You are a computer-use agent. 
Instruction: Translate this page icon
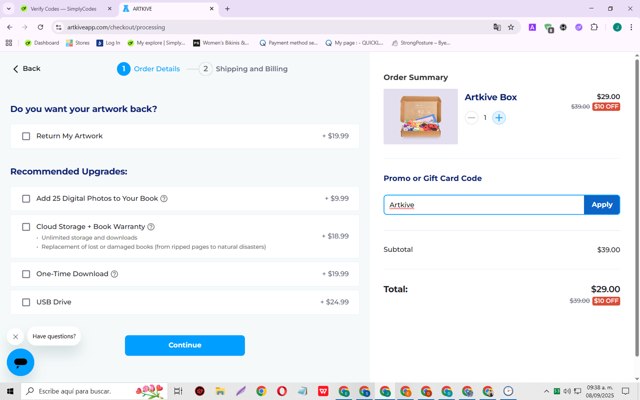(x=497, y=27)
